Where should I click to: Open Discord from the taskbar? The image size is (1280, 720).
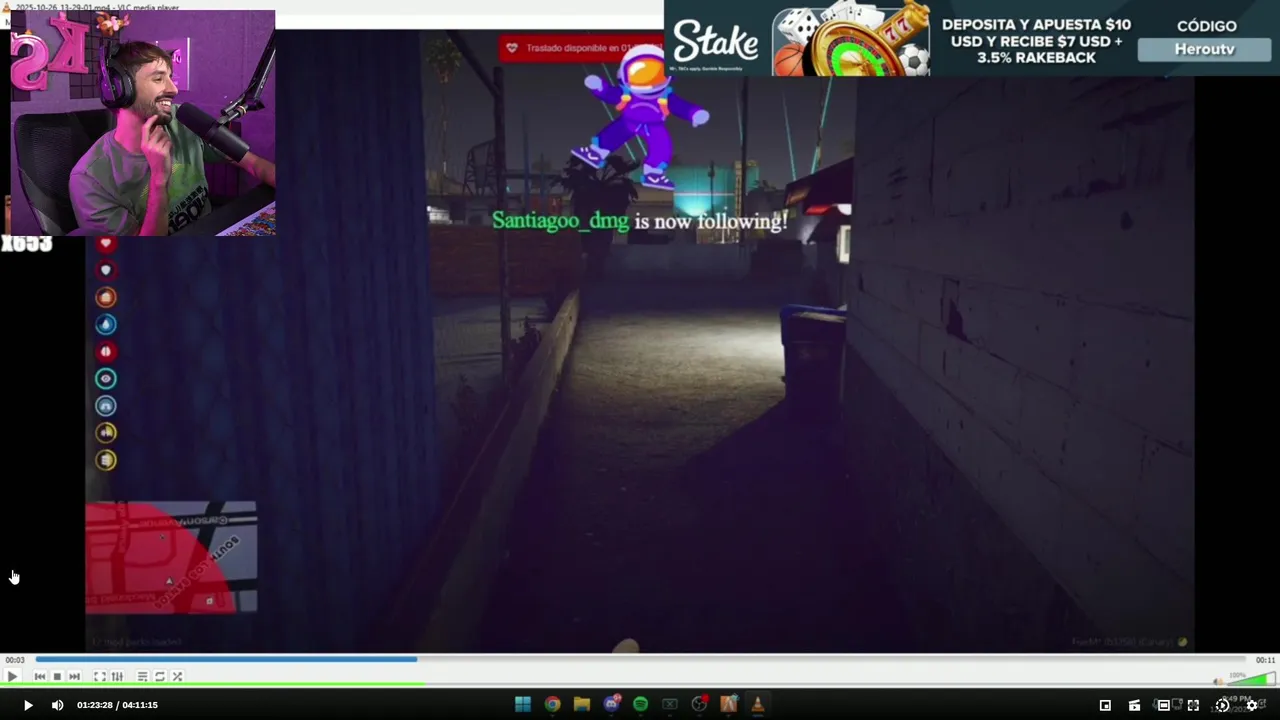(611, 704)
